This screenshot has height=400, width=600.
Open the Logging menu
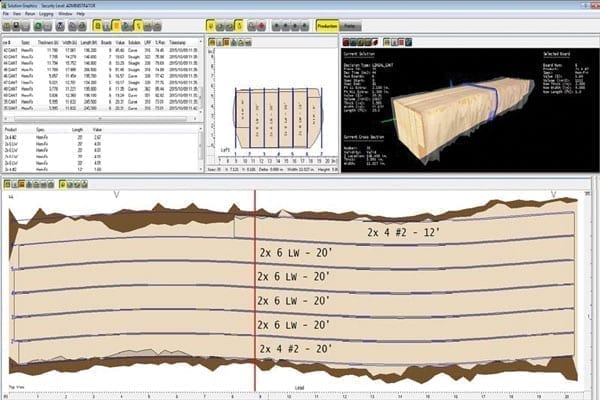(46, 14)
